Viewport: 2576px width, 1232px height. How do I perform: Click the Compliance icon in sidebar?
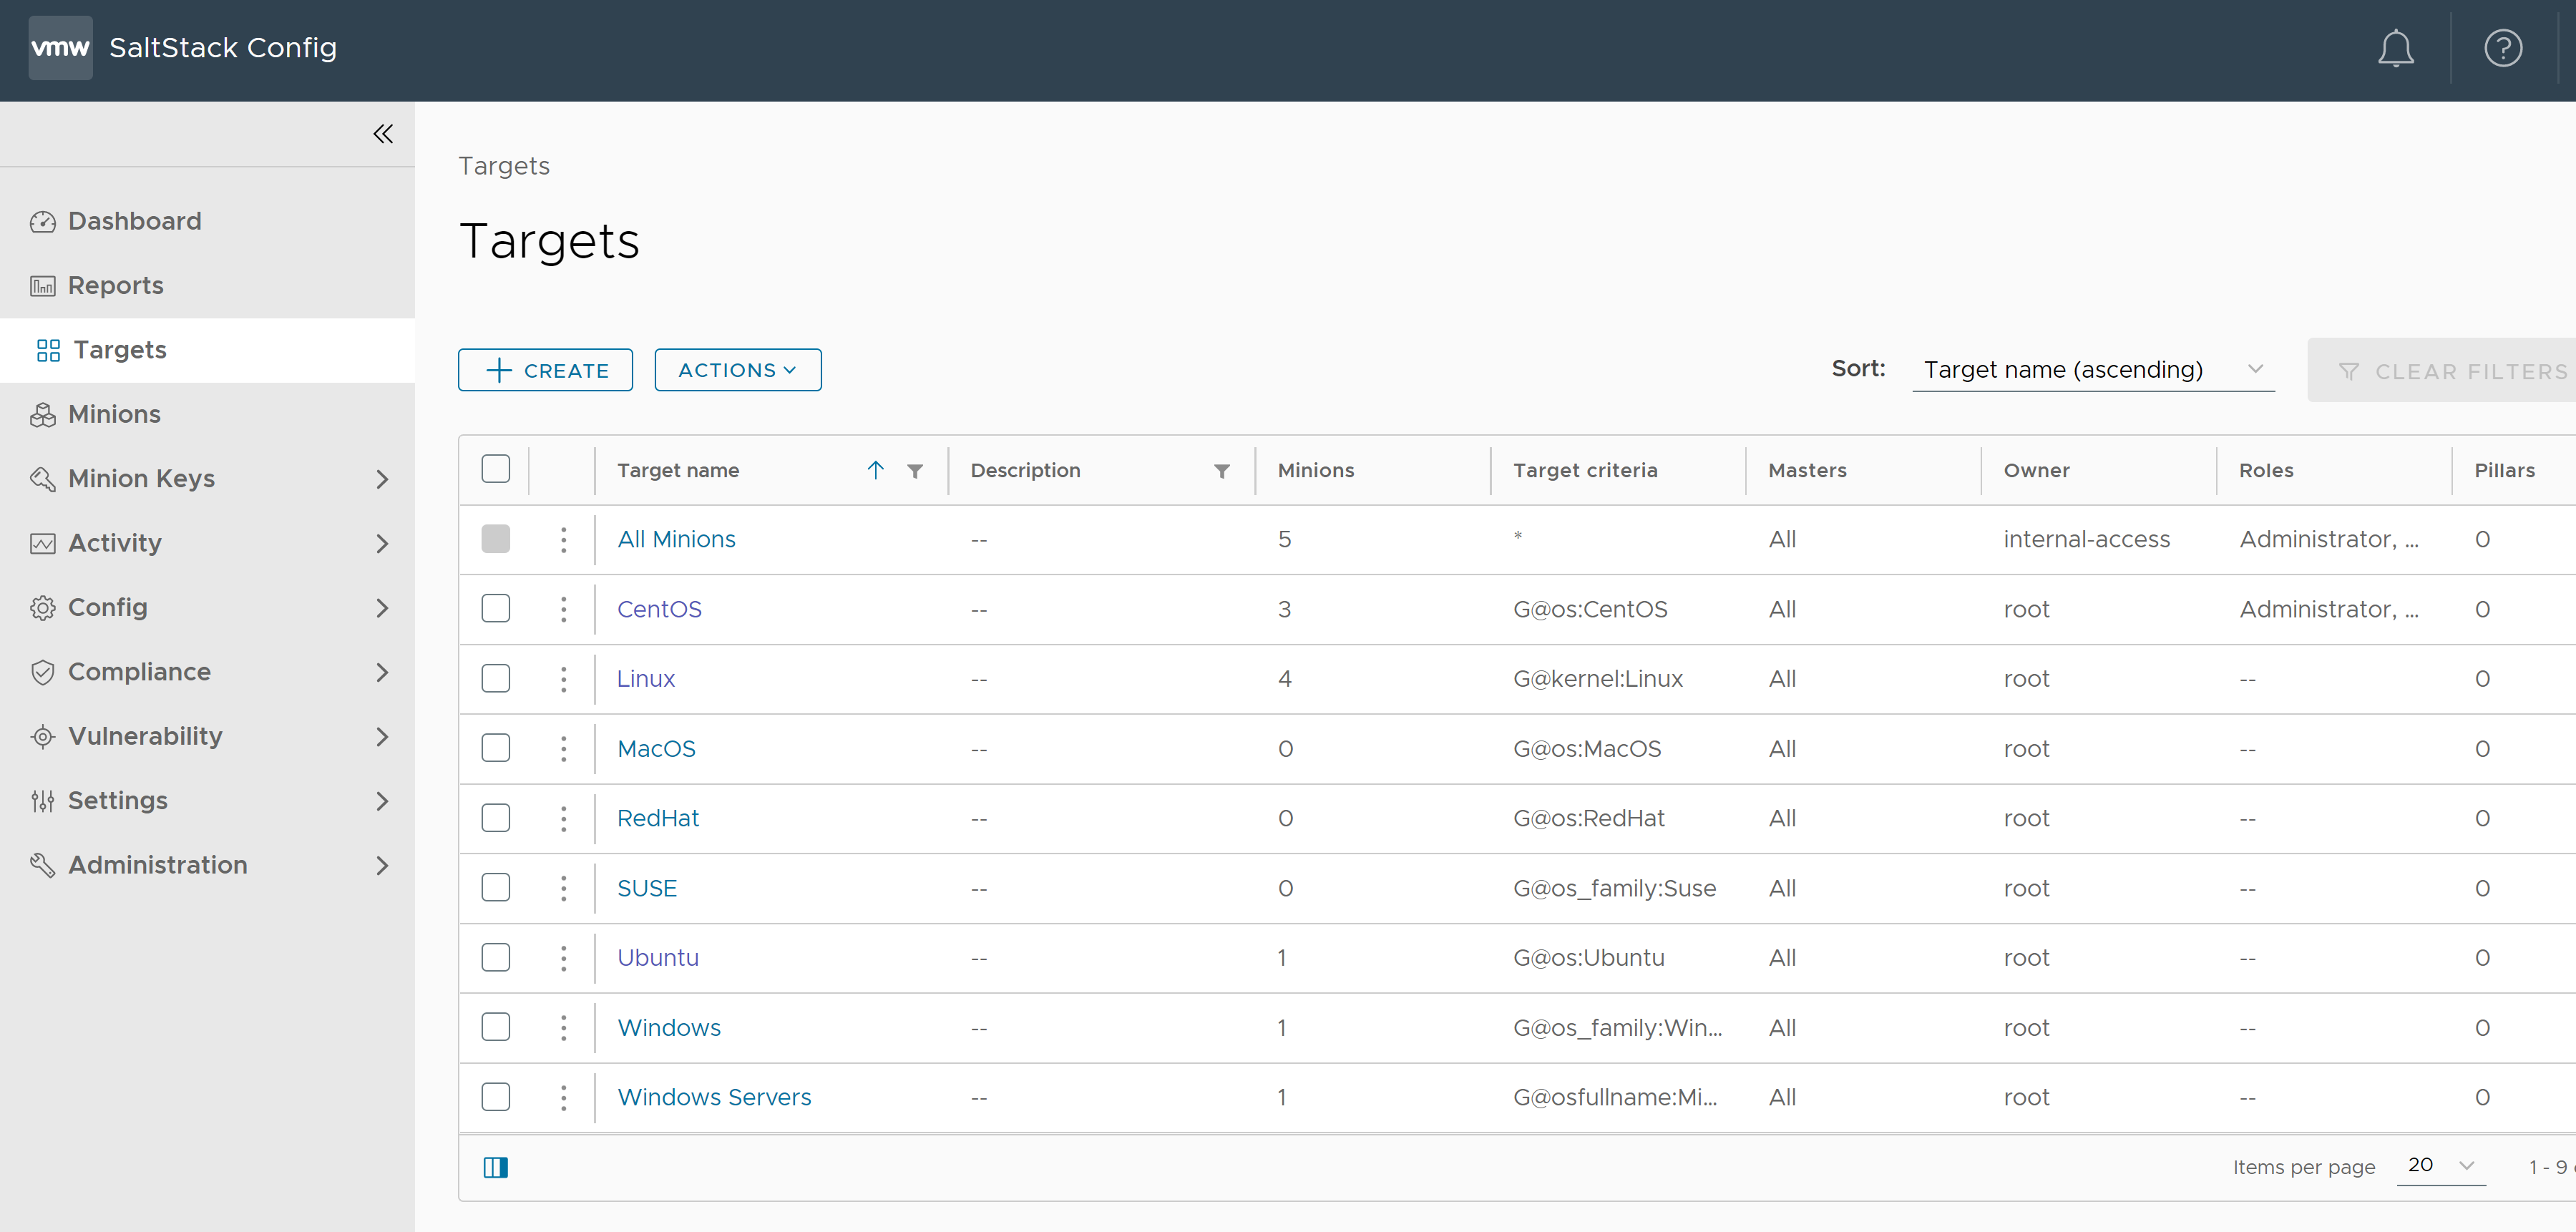(x=43, y=672)
